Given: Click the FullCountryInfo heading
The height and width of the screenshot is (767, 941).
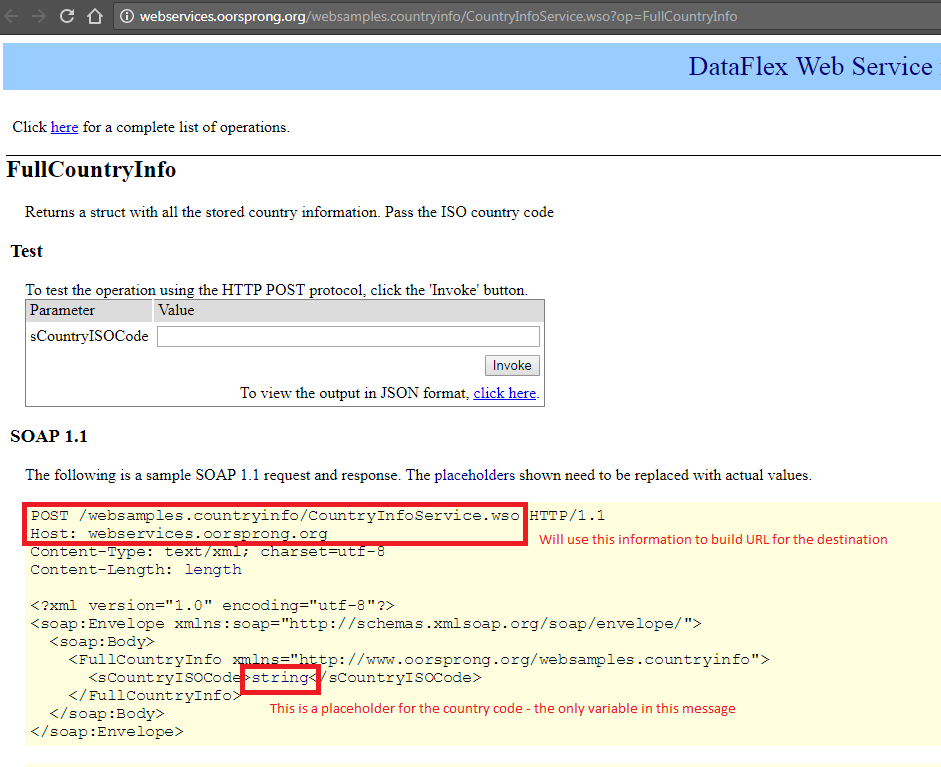Looking at the screenshot, I should click(x=91, y=170).
